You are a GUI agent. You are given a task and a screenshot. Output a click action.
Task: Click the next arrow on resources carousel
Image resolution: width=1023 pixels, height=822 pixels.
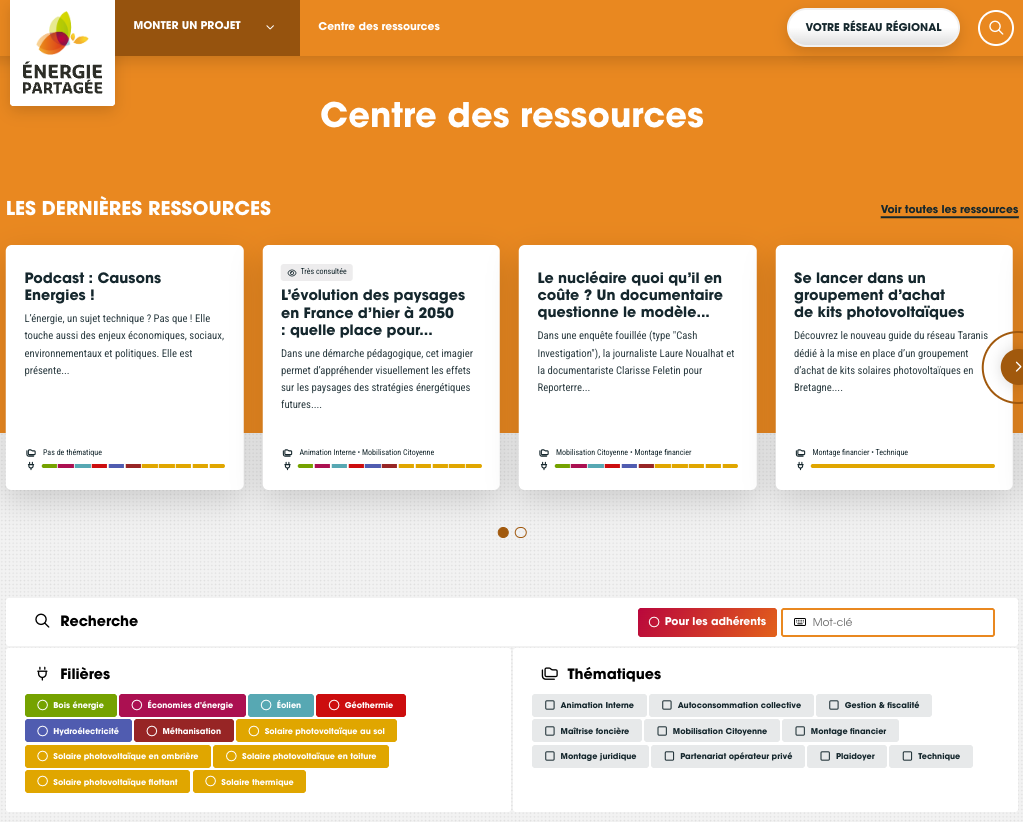click(x=1015, y=367)
